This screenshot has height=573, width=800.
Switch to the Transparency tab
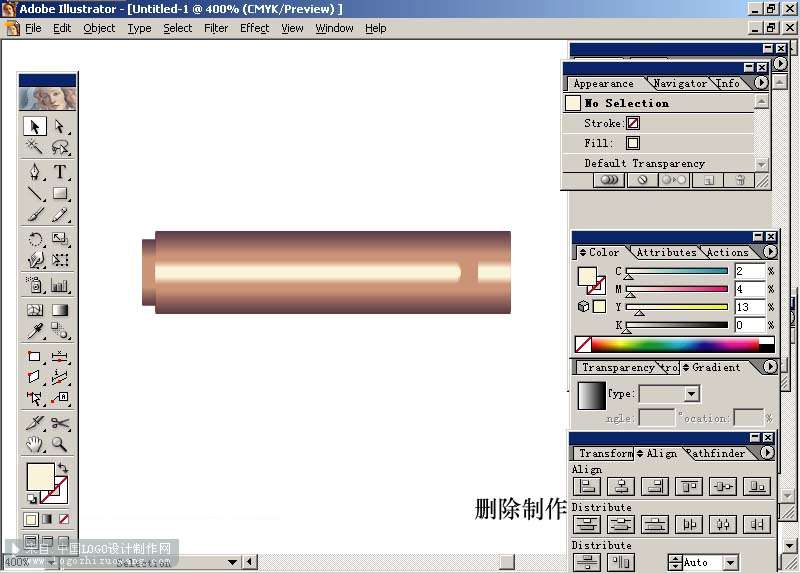point(618,367)
